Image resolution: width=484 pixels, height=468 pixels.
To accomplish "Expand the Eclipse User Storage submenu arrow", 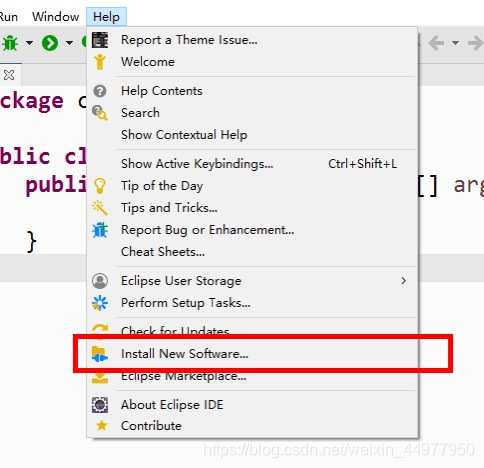I will click(x=404, y=281).
